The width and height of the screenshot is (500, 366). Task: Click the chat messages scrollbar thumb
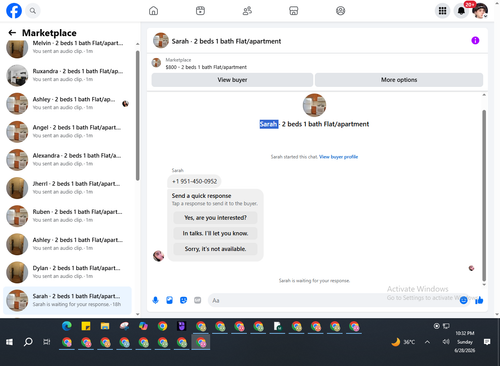click(484, 196)
